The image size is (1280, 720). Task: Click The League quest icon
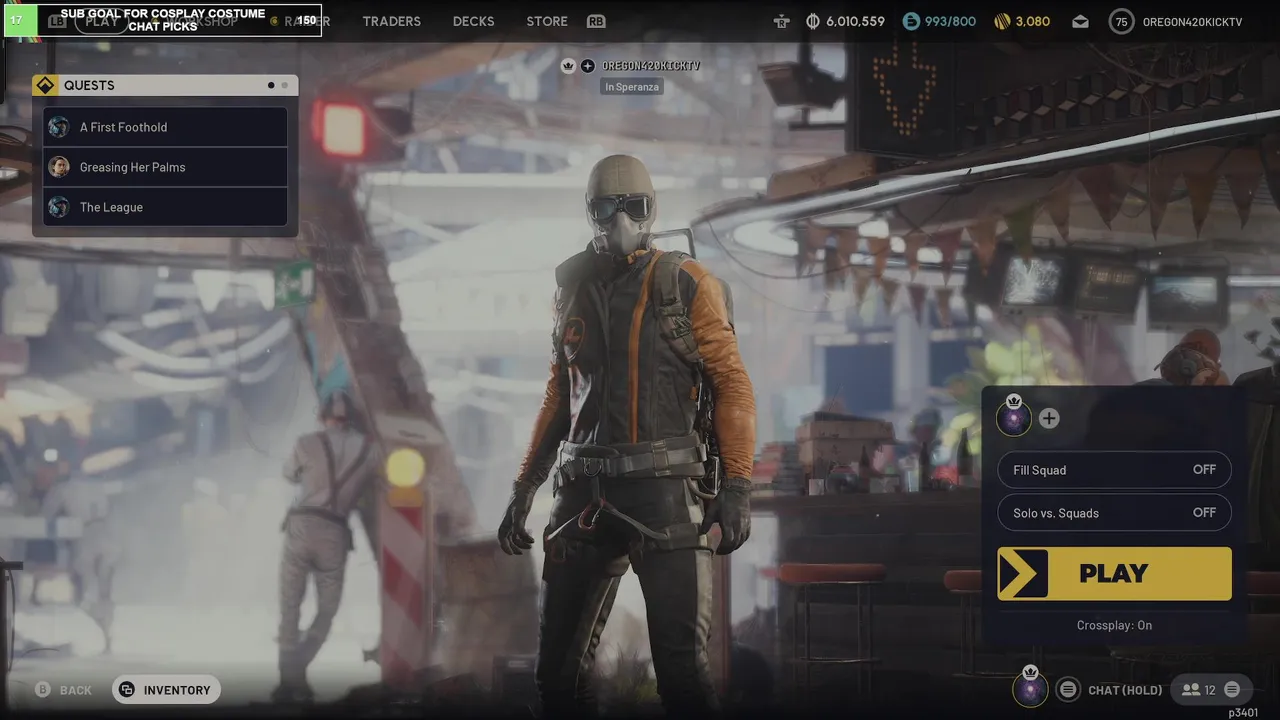coord(59,207)
